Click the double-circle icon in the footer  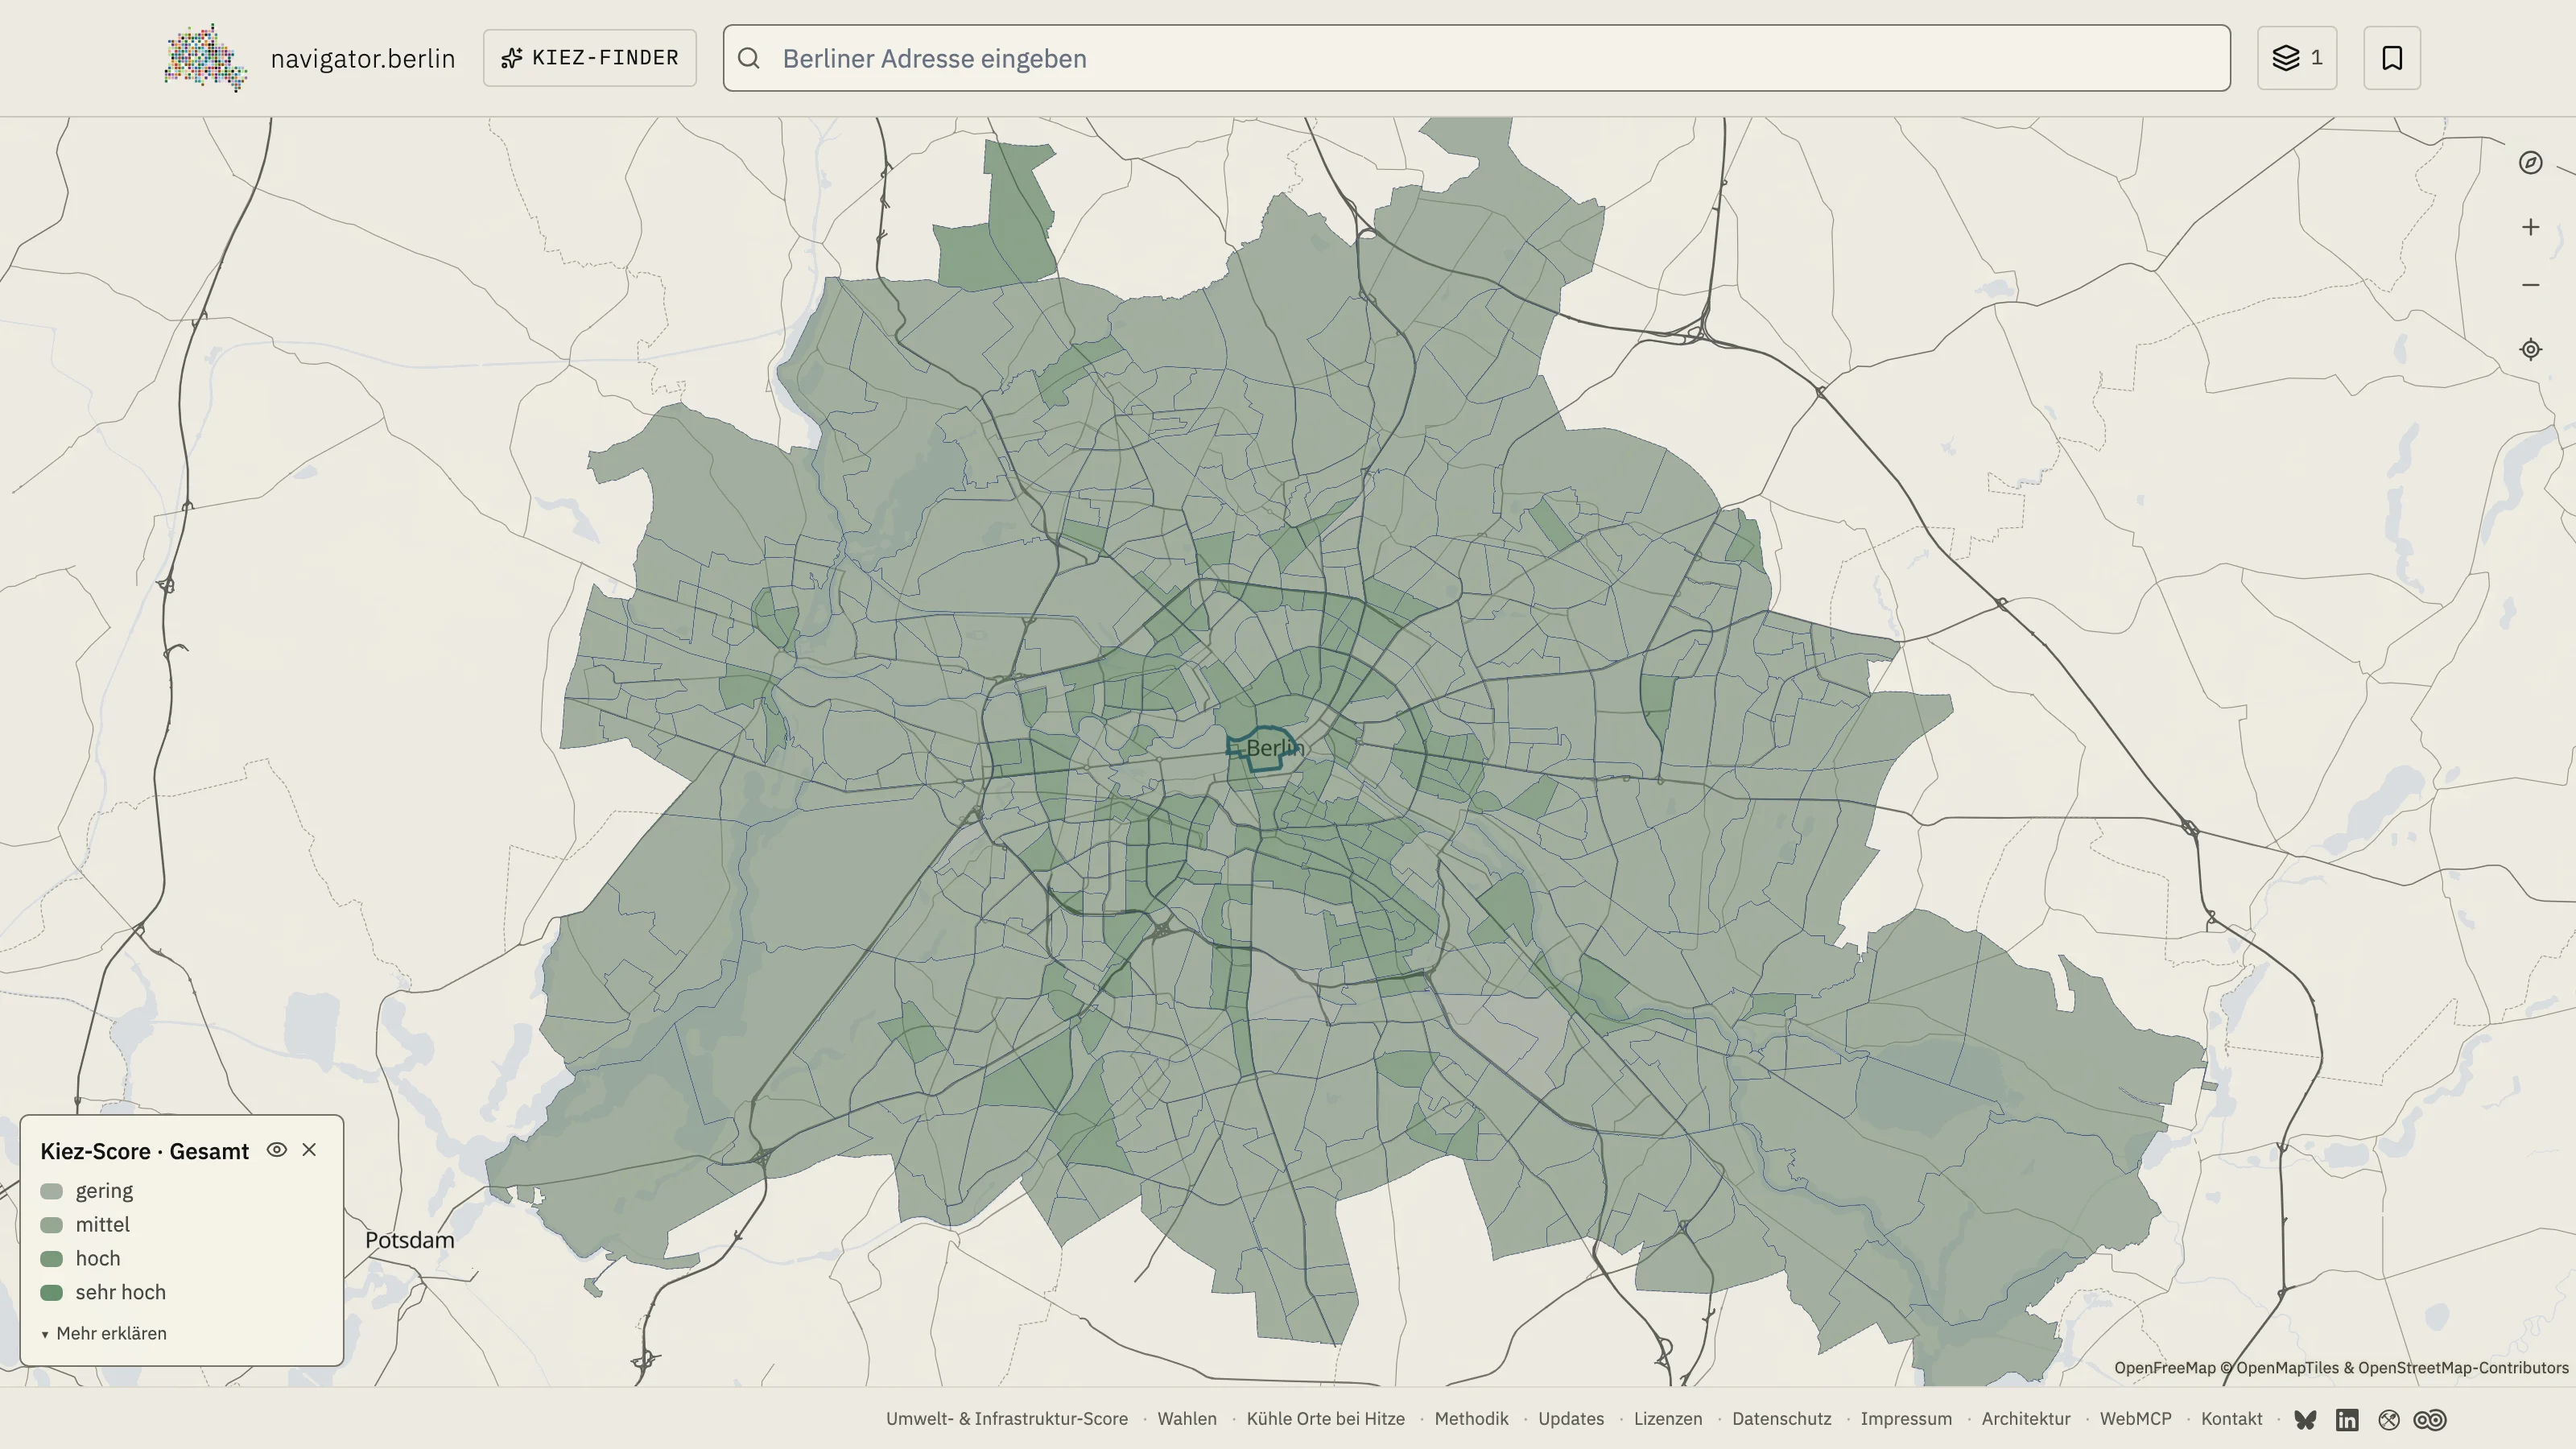point(2430,1420)
